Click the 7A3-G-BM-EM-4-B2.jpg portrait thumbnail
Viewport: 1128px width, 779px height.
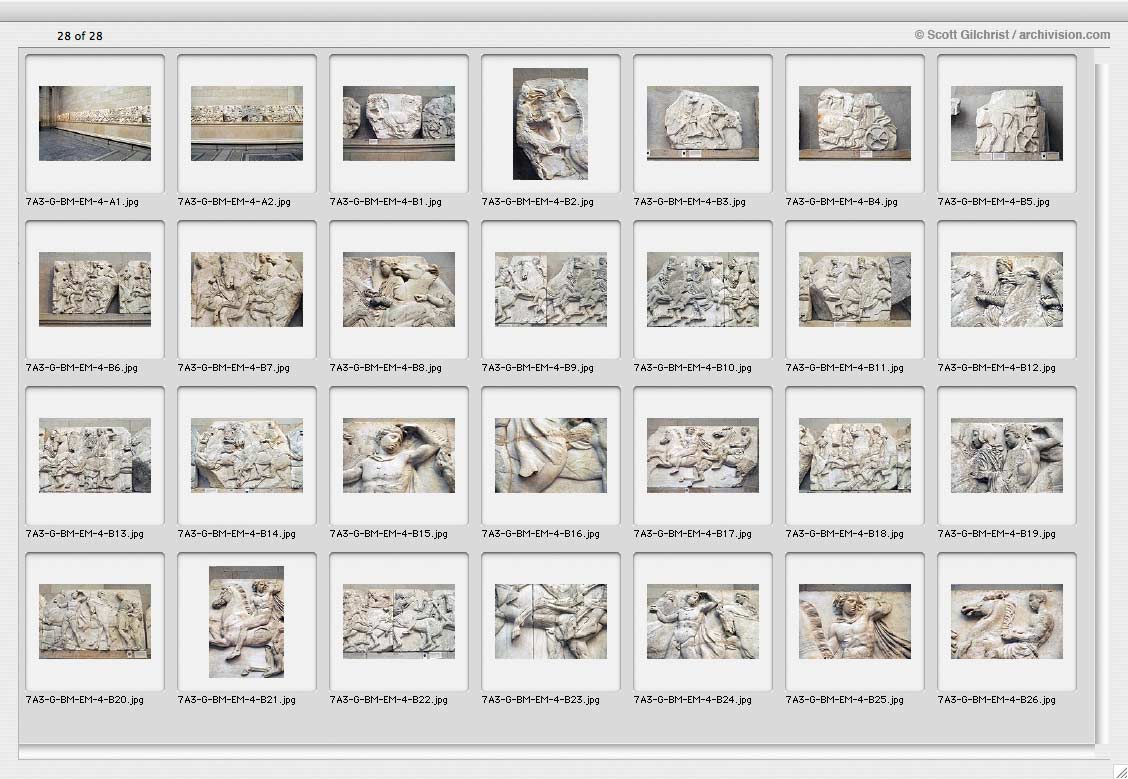[550, 124]
